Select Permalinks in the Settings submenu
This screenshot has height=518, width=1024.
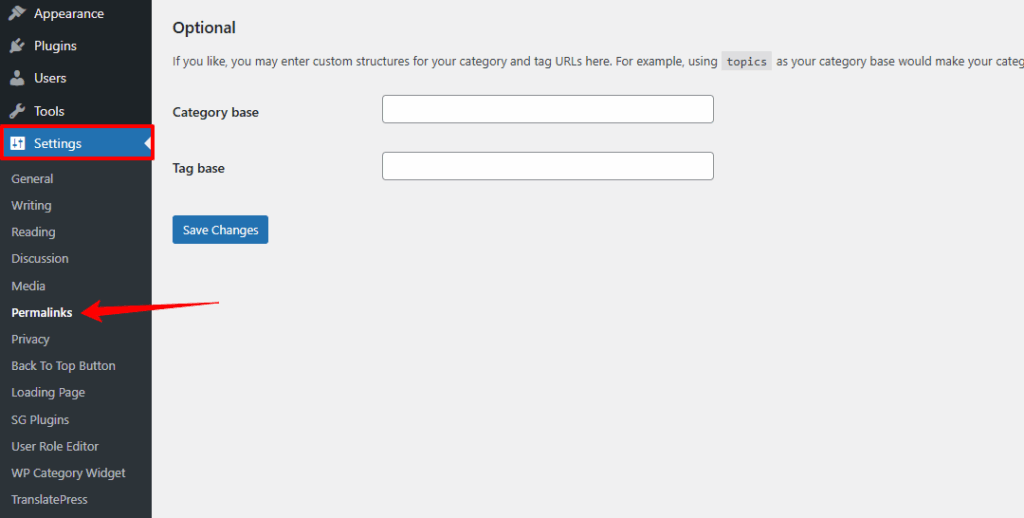click(x=42, y=313)
